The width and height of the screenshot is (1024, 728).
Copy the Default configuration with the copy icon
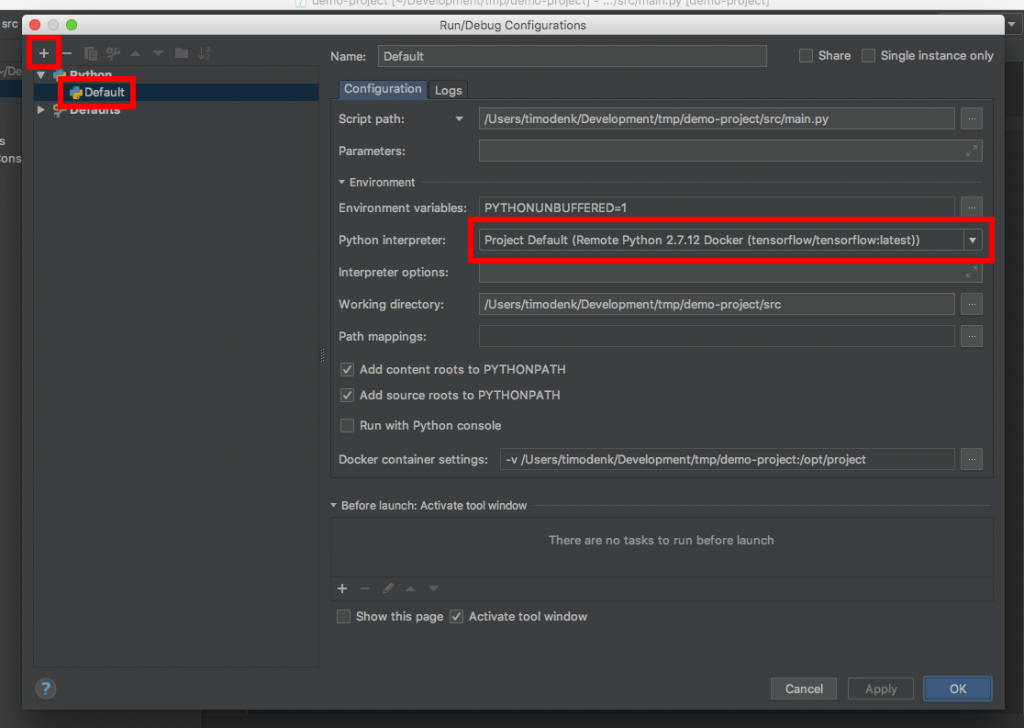(x=90, y=53)
